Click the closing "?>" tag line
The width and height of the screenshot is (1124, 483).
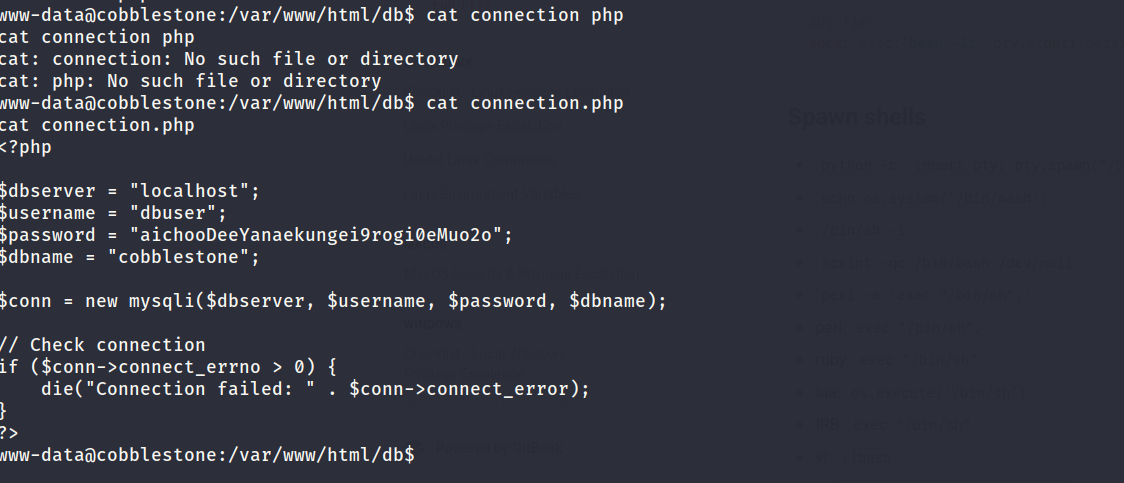coord(9,433)
